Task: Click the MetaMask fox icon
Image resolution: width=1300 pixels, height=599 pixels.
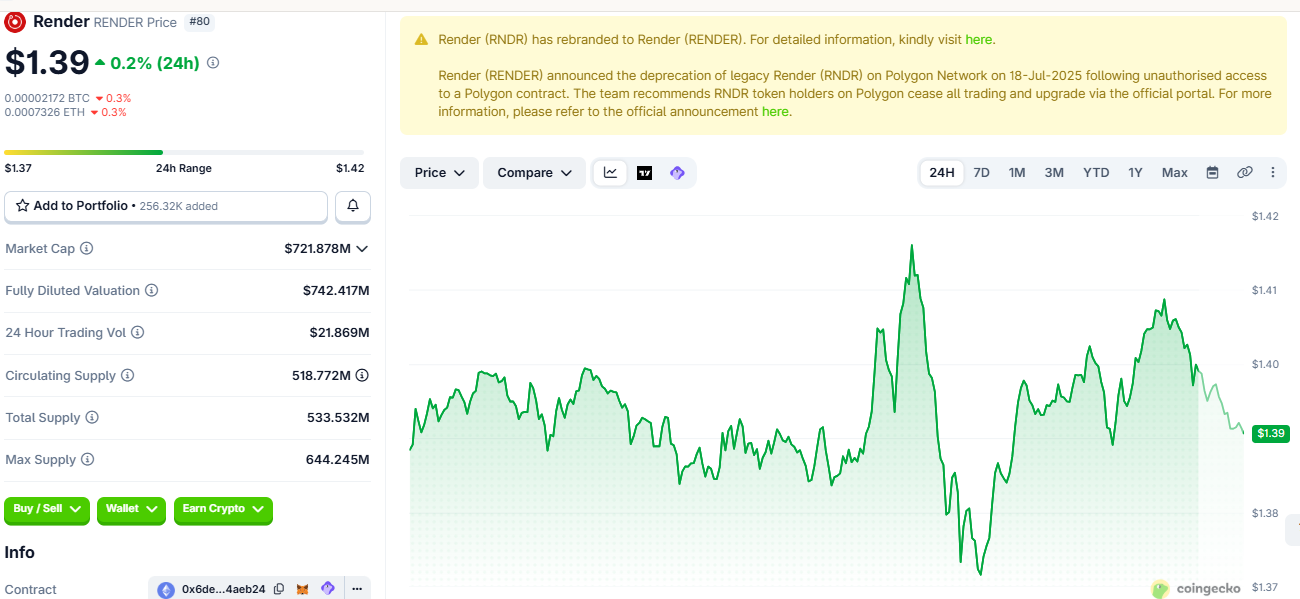Action: [x=303, y=590]
